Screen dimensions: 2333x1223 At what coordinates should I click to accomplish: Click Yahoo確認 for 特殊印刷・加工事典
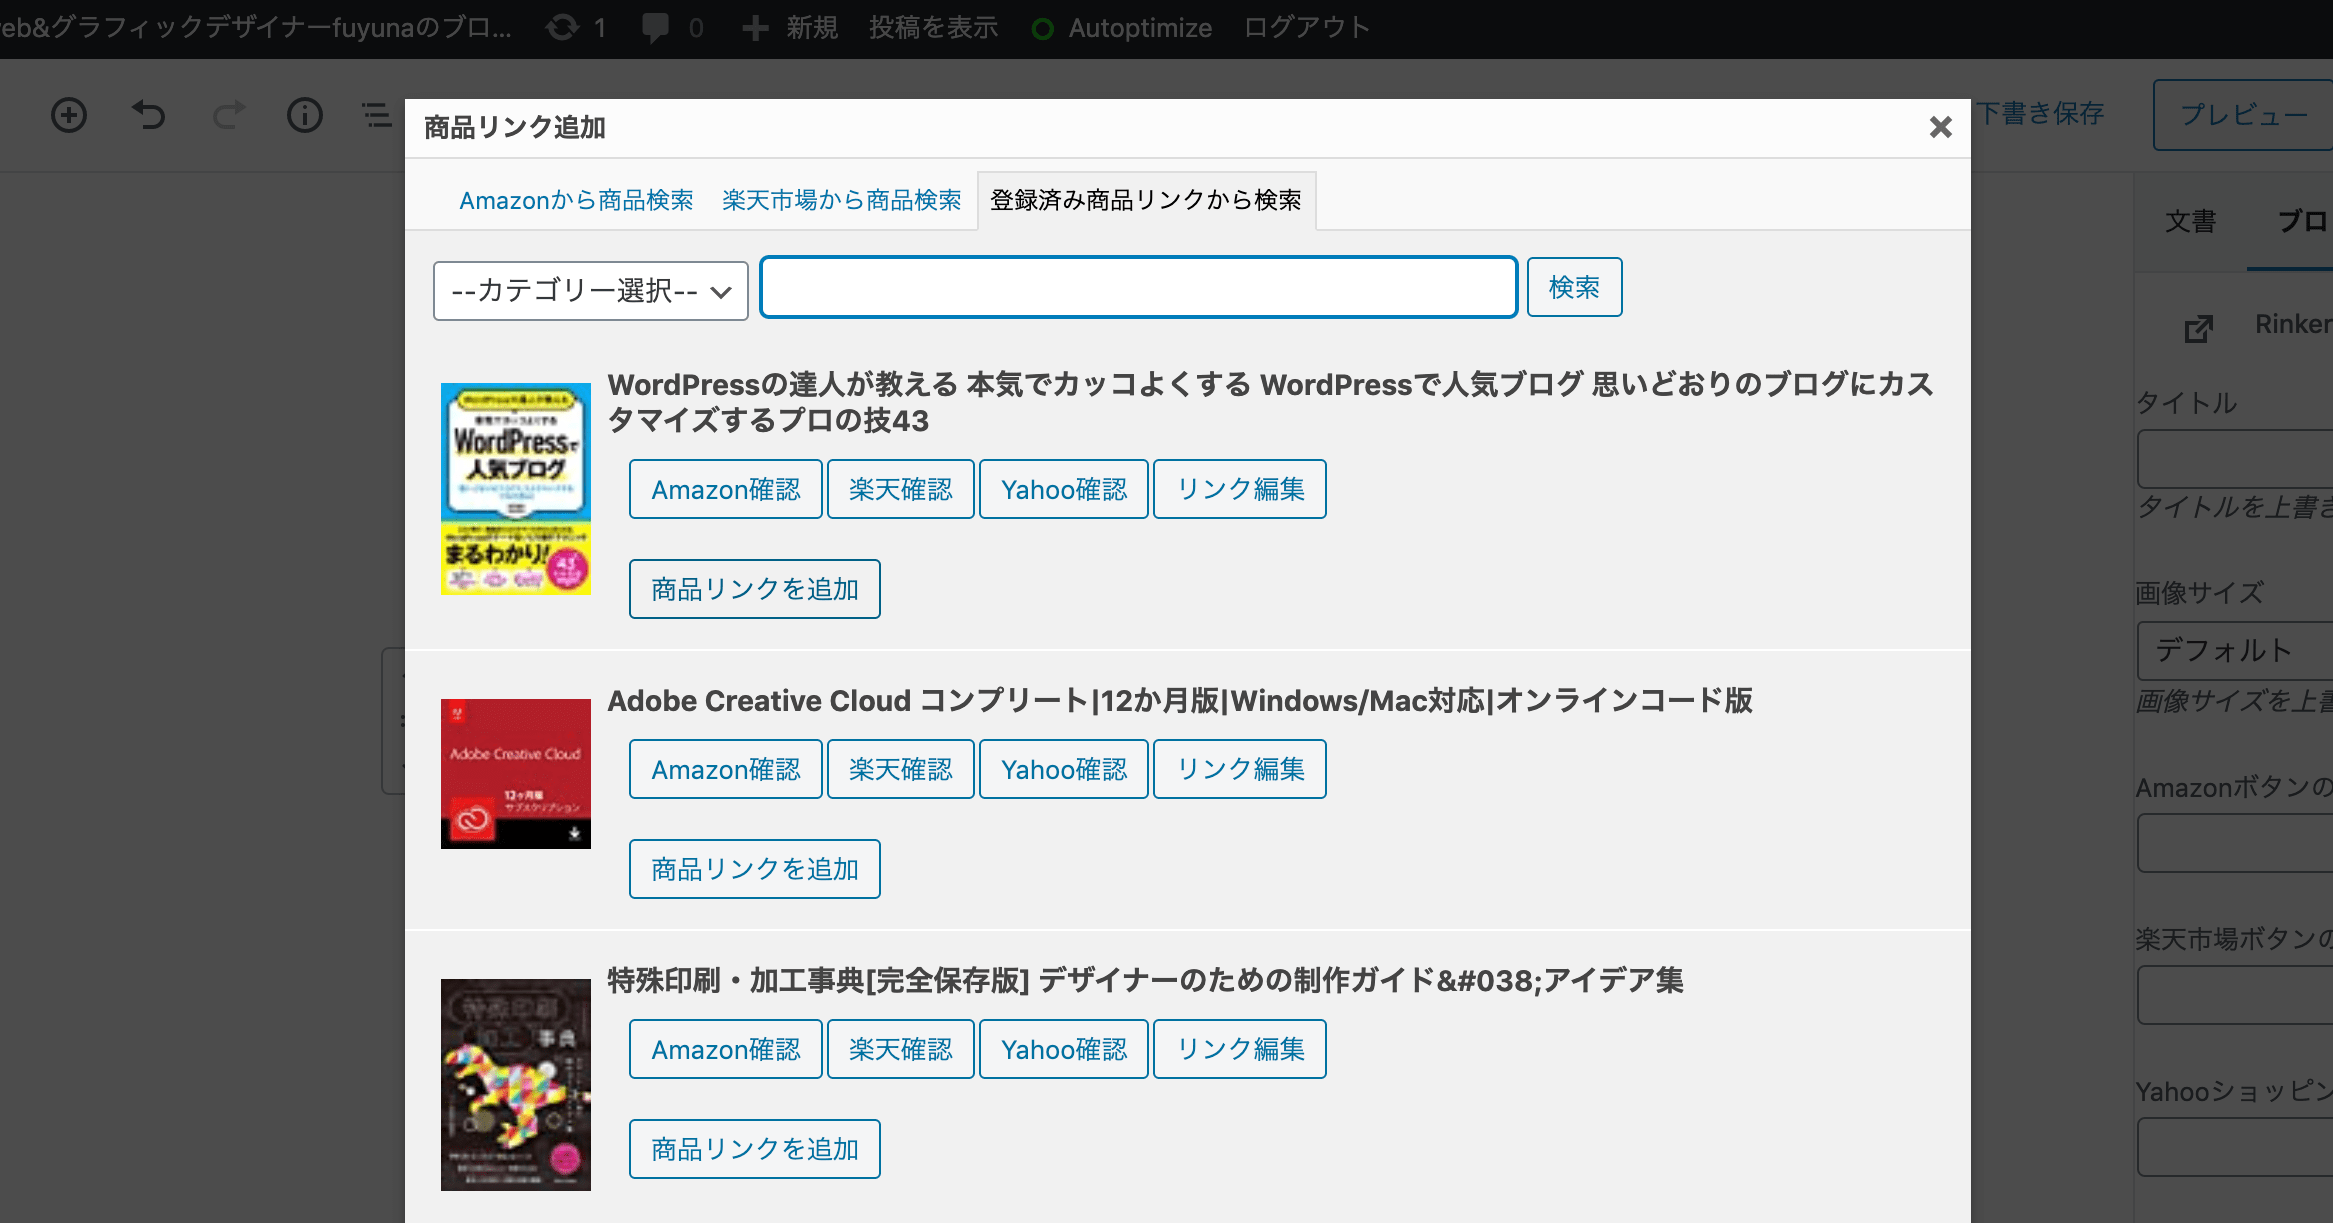(1064, 1049)
